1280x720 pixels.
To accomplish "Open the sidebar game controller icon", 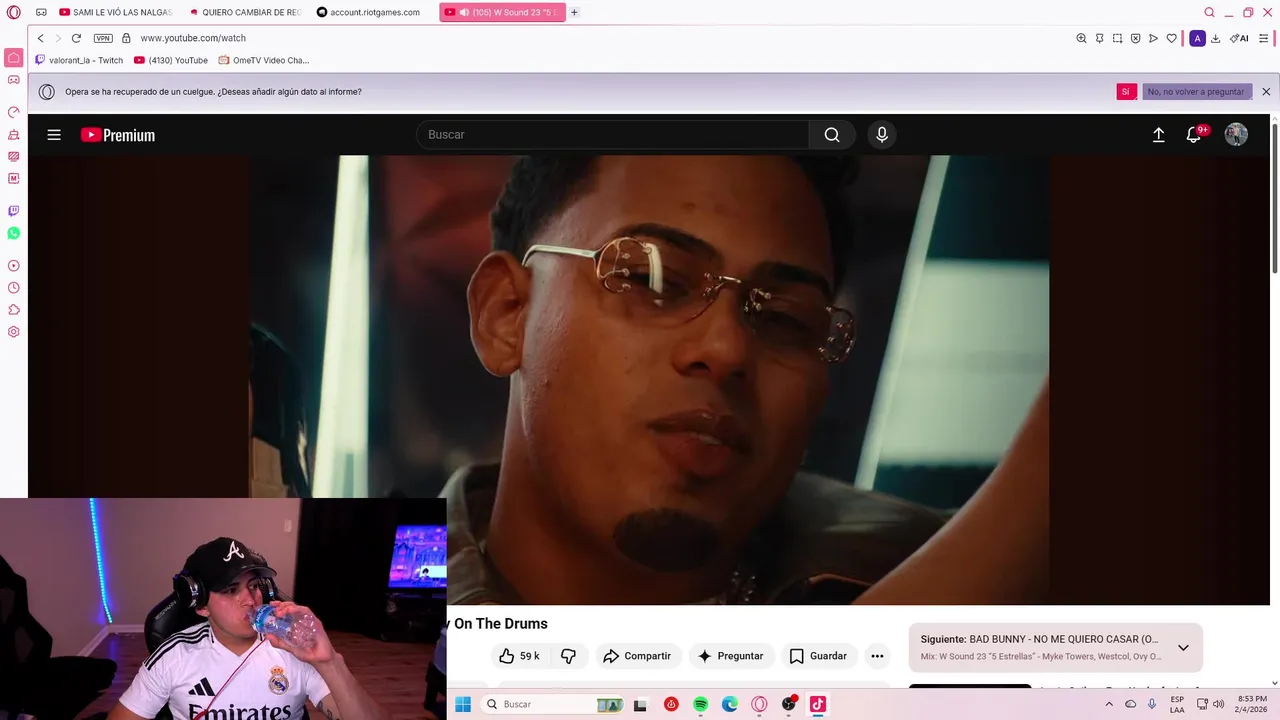I will pyautogui.click(x=13, y=79).
